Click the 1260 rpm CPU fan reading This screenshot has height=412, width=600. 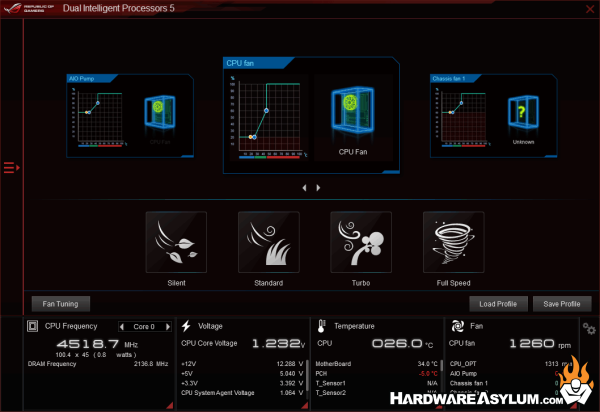(x=540, y=344)
